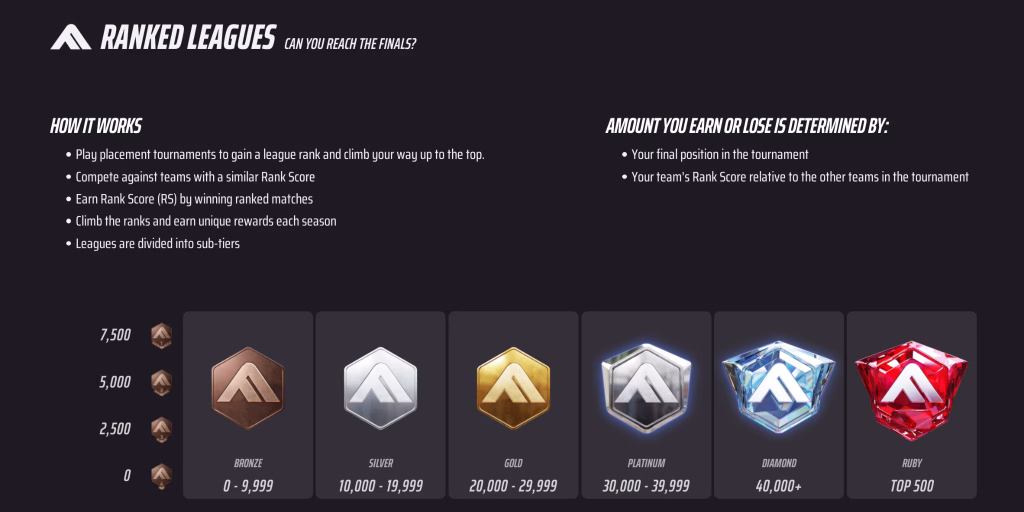The height and width of the screenshot is (512, 1024).
Task: Click the lowest sub-tier badge beside 0
Action: tap(161, 475)
